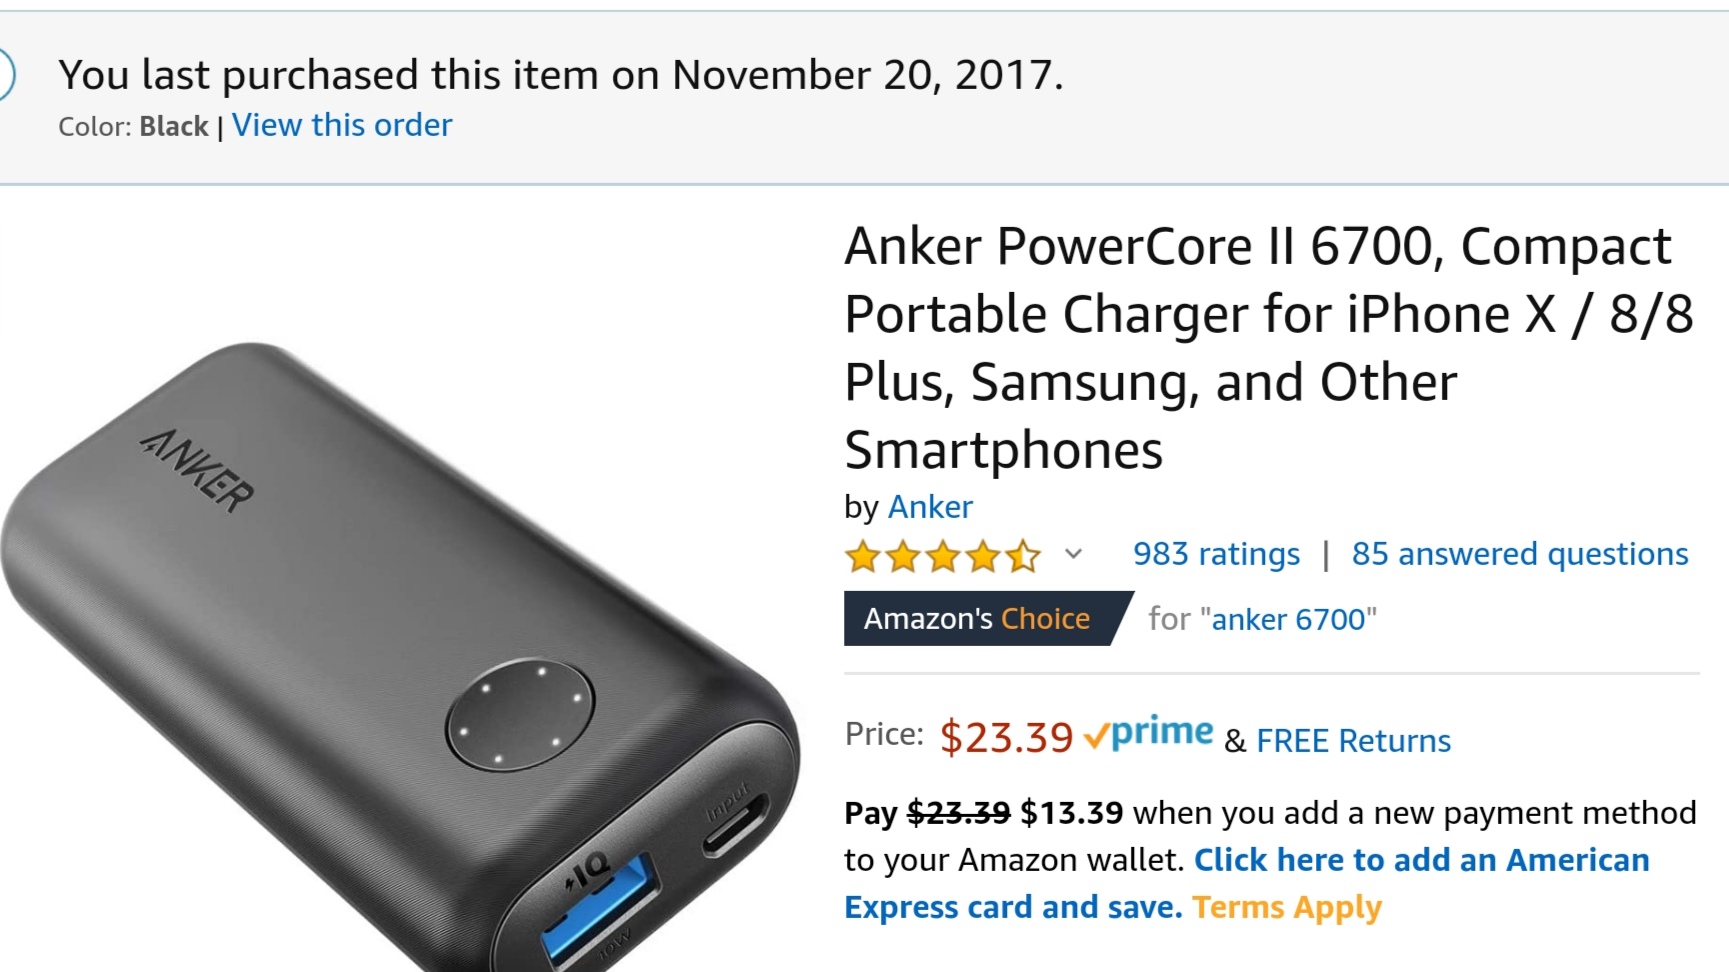This screenshot has width=1729, height=972.
Task: Click the $23.39 price text
Action: pos(1006,737)
